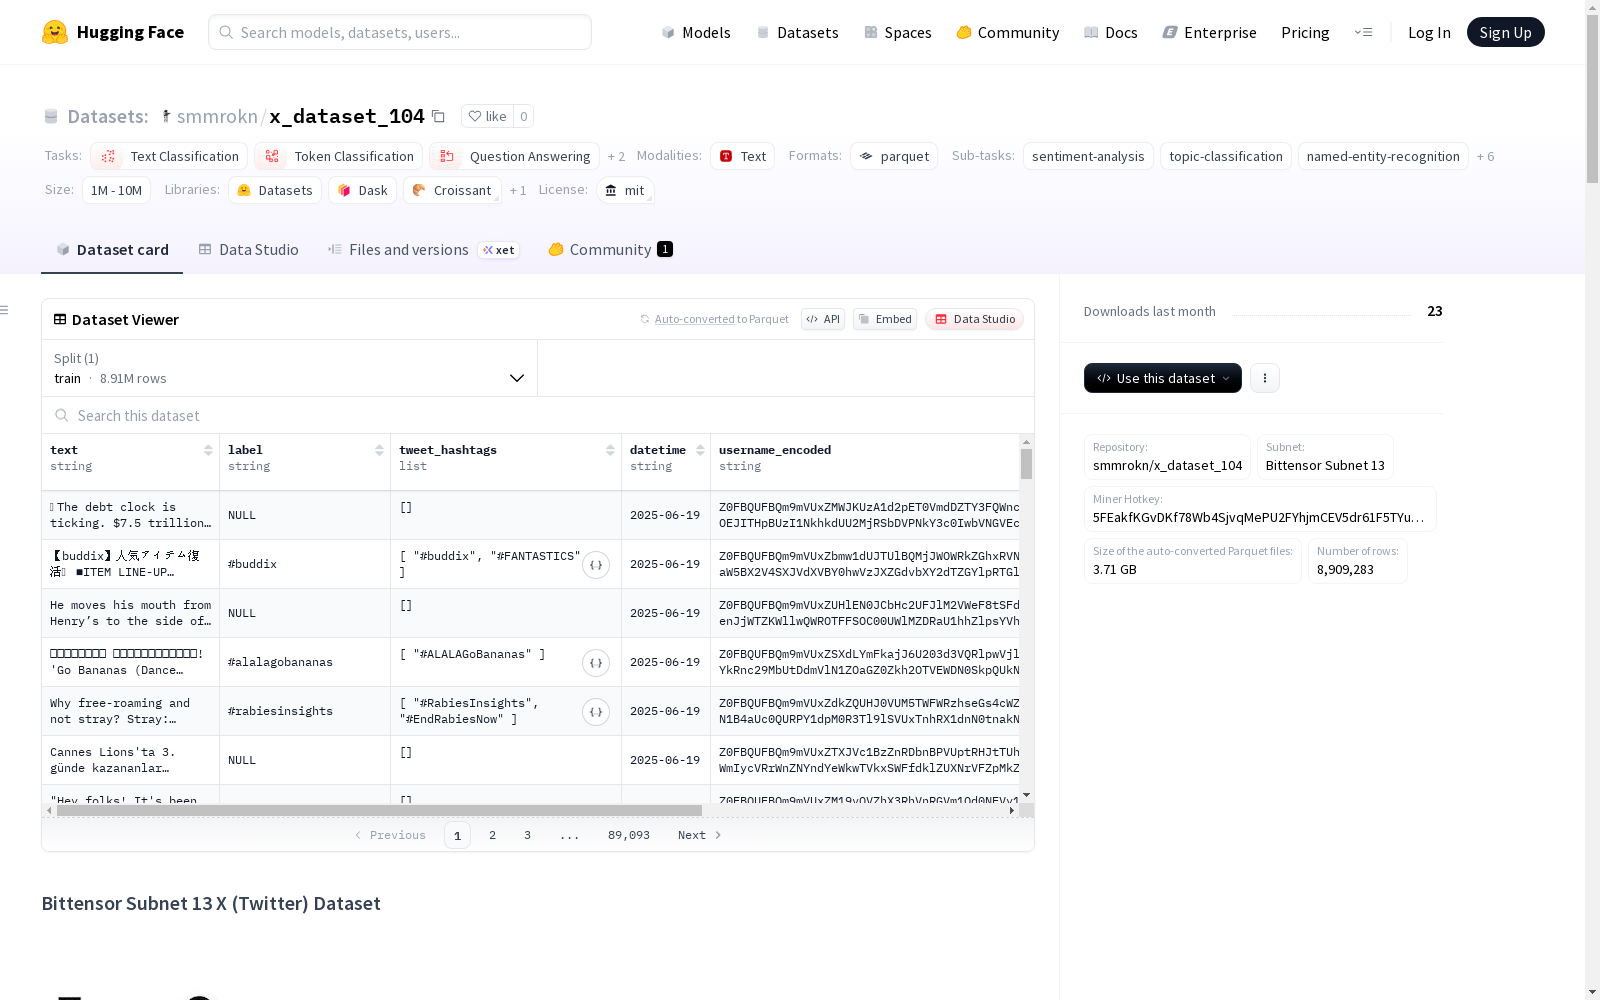Focus the top search models field
Screen dimensions: 1600x1000
(x=400, y=32)
